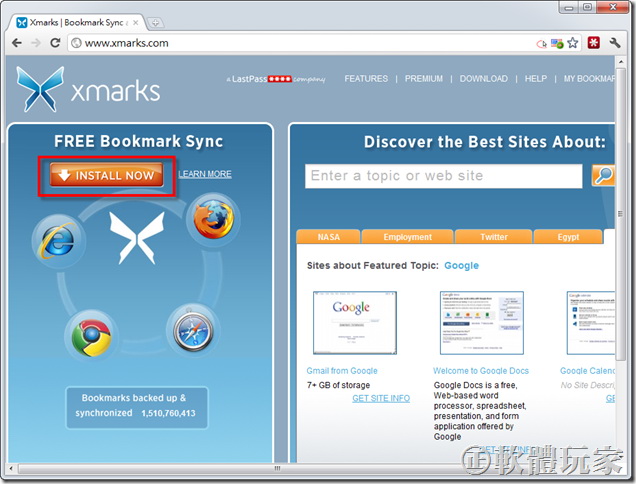Open the MY BOOKMARKS menu item
636x484 pixels.
tap(589, 79)
